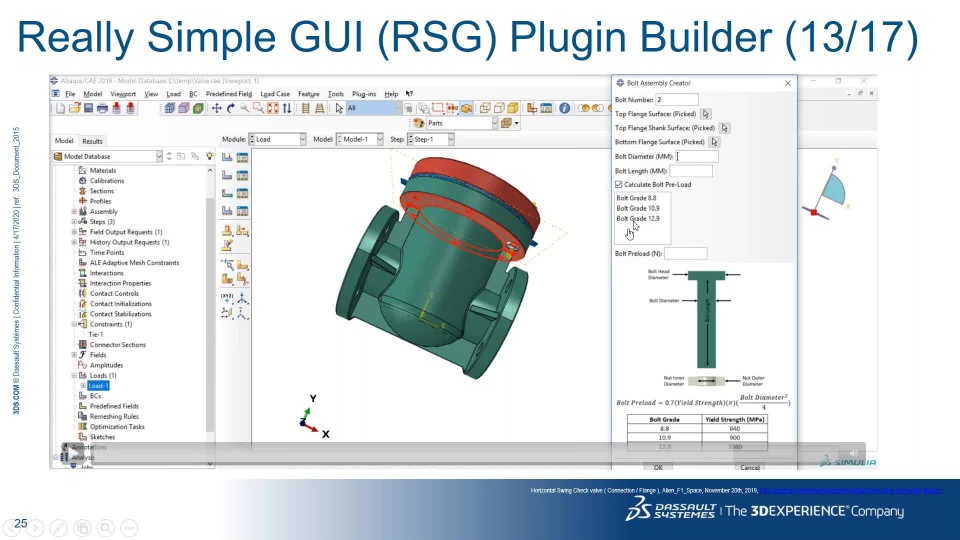This screenshot has width=960, height=540.
Task: Select the Rotate View tool
Action: [x=230, y=108]
